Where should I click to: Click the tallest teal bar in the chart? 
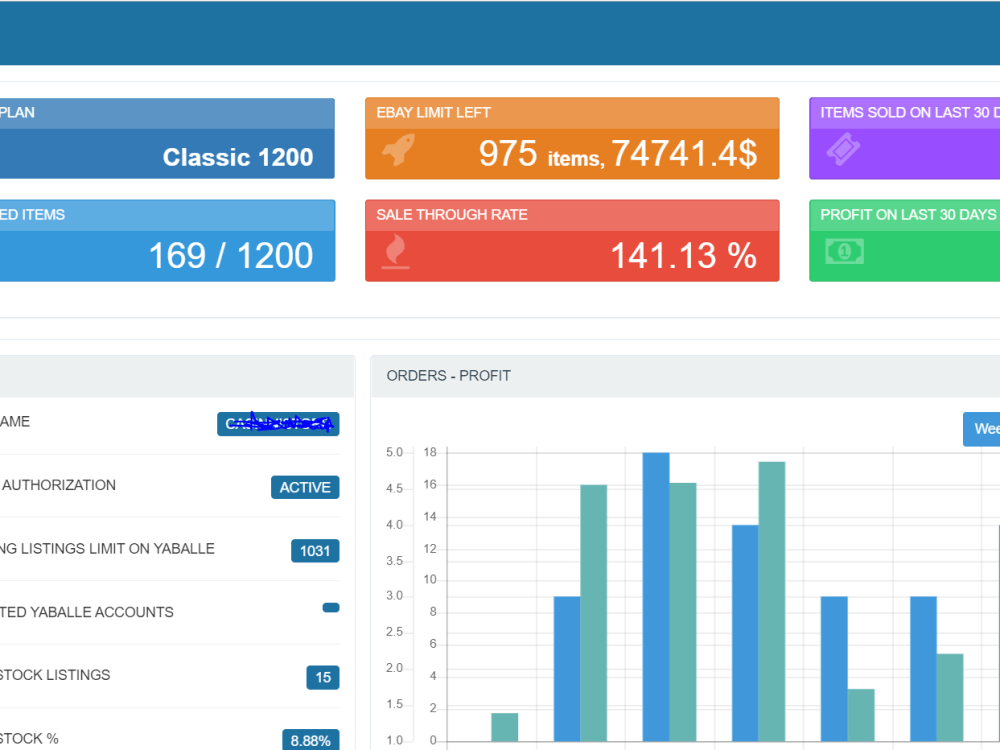[x=772, y=601]
